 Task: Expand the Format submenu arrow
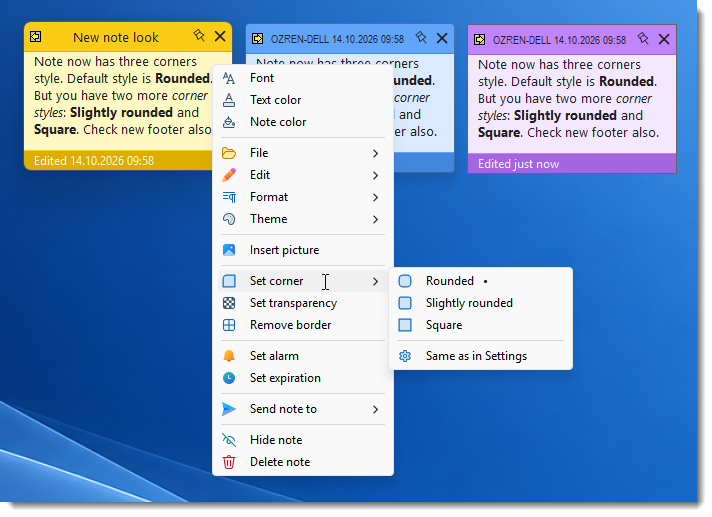point(376,197)
